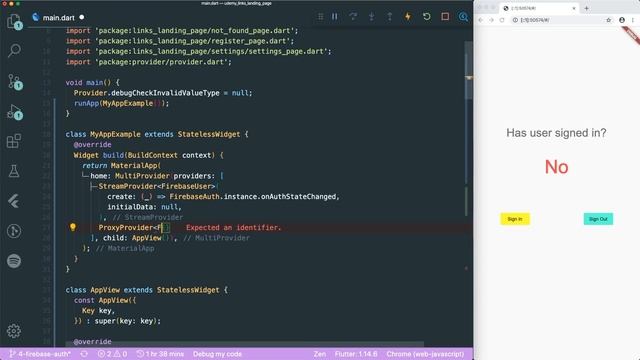Open the Git graph sidebar icon

coord(14,231)
